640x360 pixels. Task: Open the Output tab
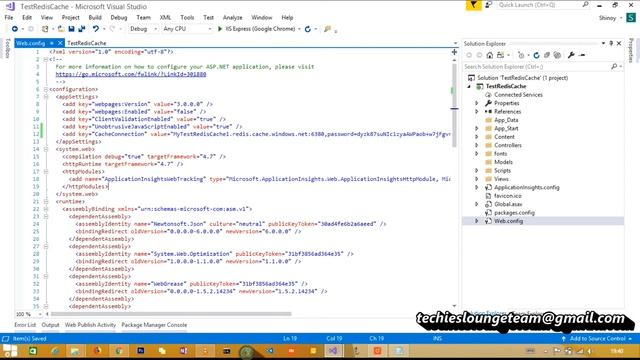50,325
